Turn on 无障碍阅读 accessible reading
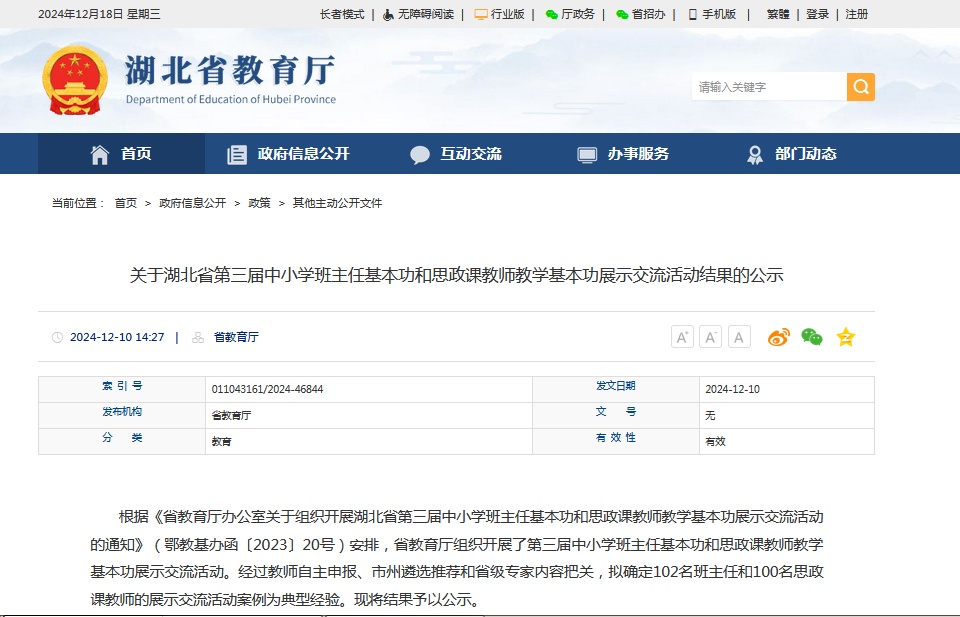This screenshot has width=960, height=617. point(418,14)
